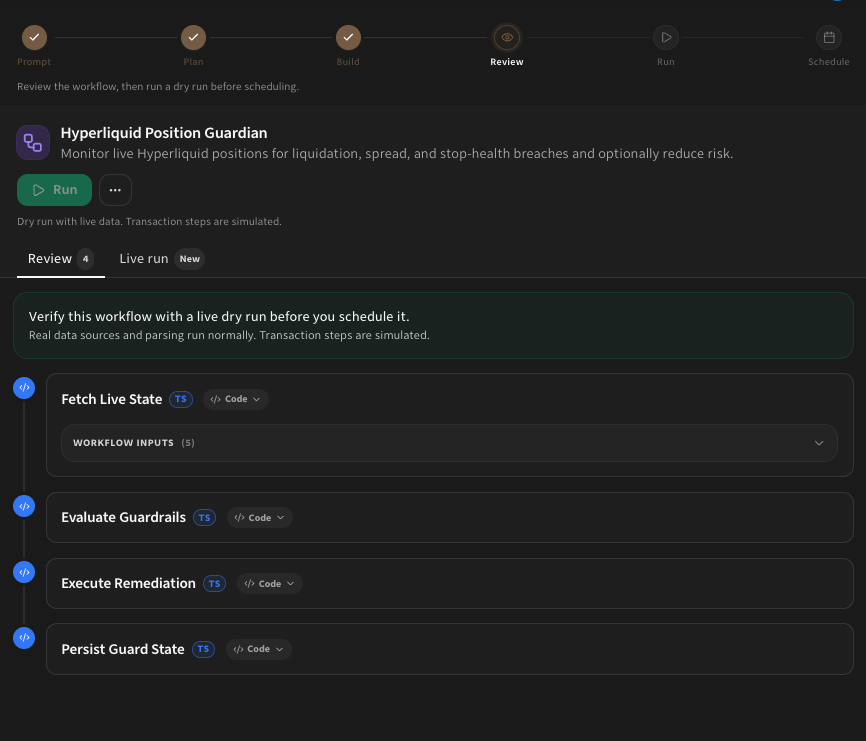Screen dimensions: 866x741
Task: Open the Code dropdown for Persist Guard State
Action: (x=258, y=649)
